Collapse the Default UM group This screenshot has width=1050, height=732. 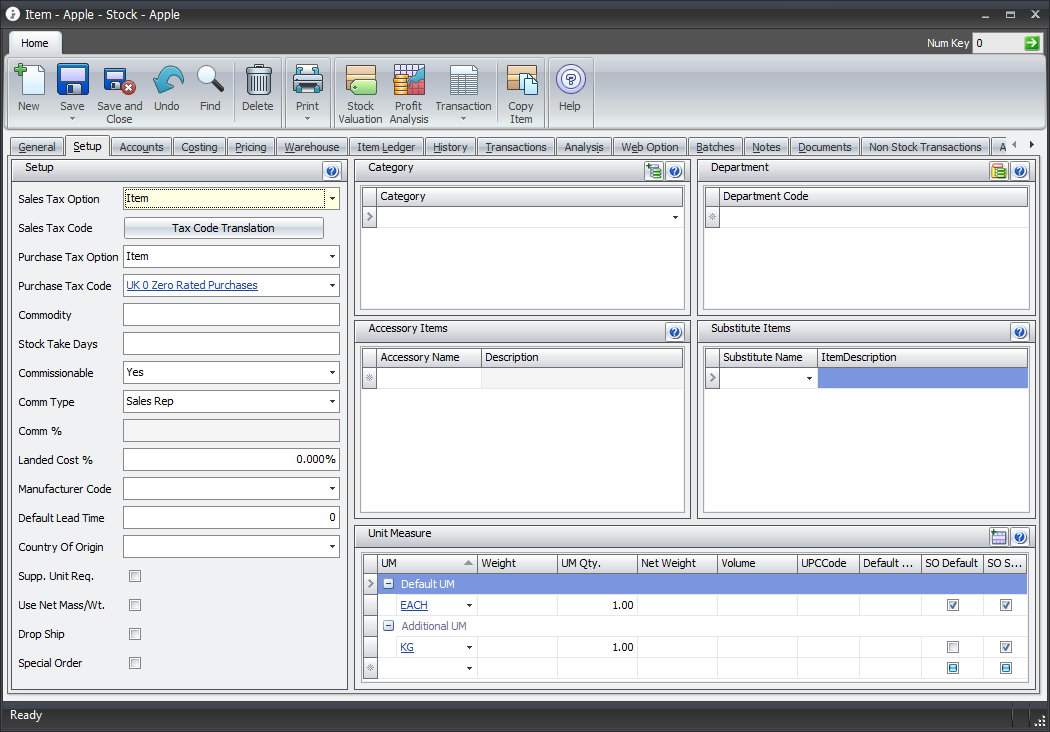(x=388, y=584)
